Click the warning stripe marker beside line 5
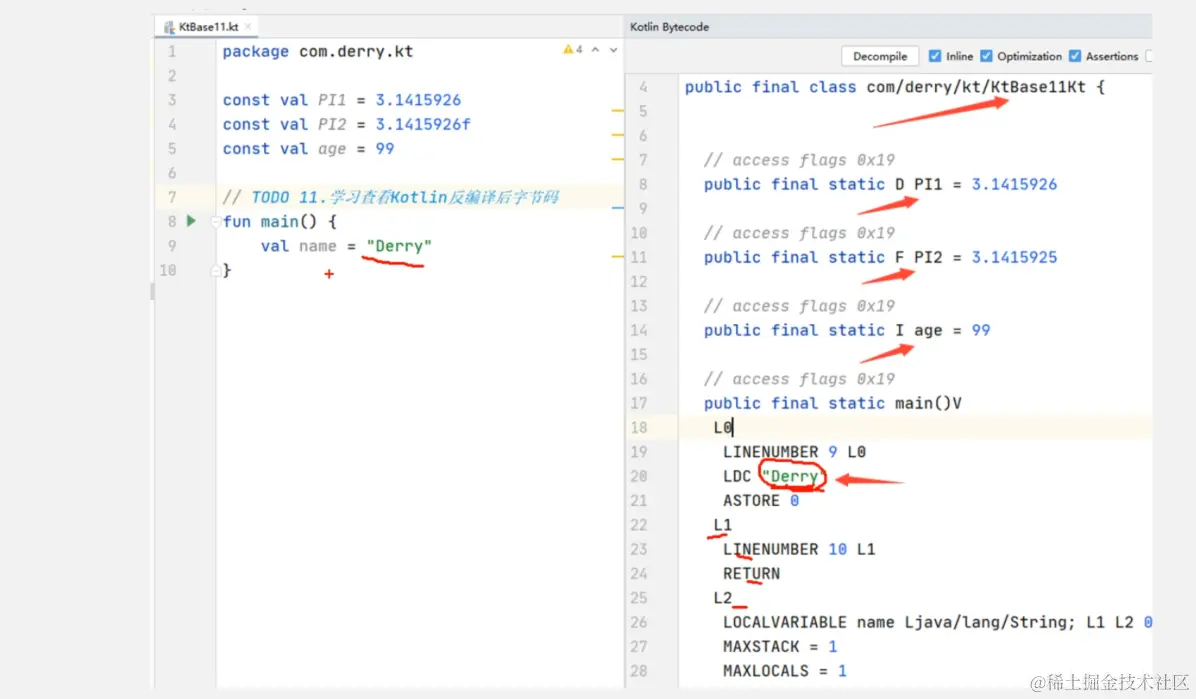This screenshot has height=699, width=1196. [618, 159]
